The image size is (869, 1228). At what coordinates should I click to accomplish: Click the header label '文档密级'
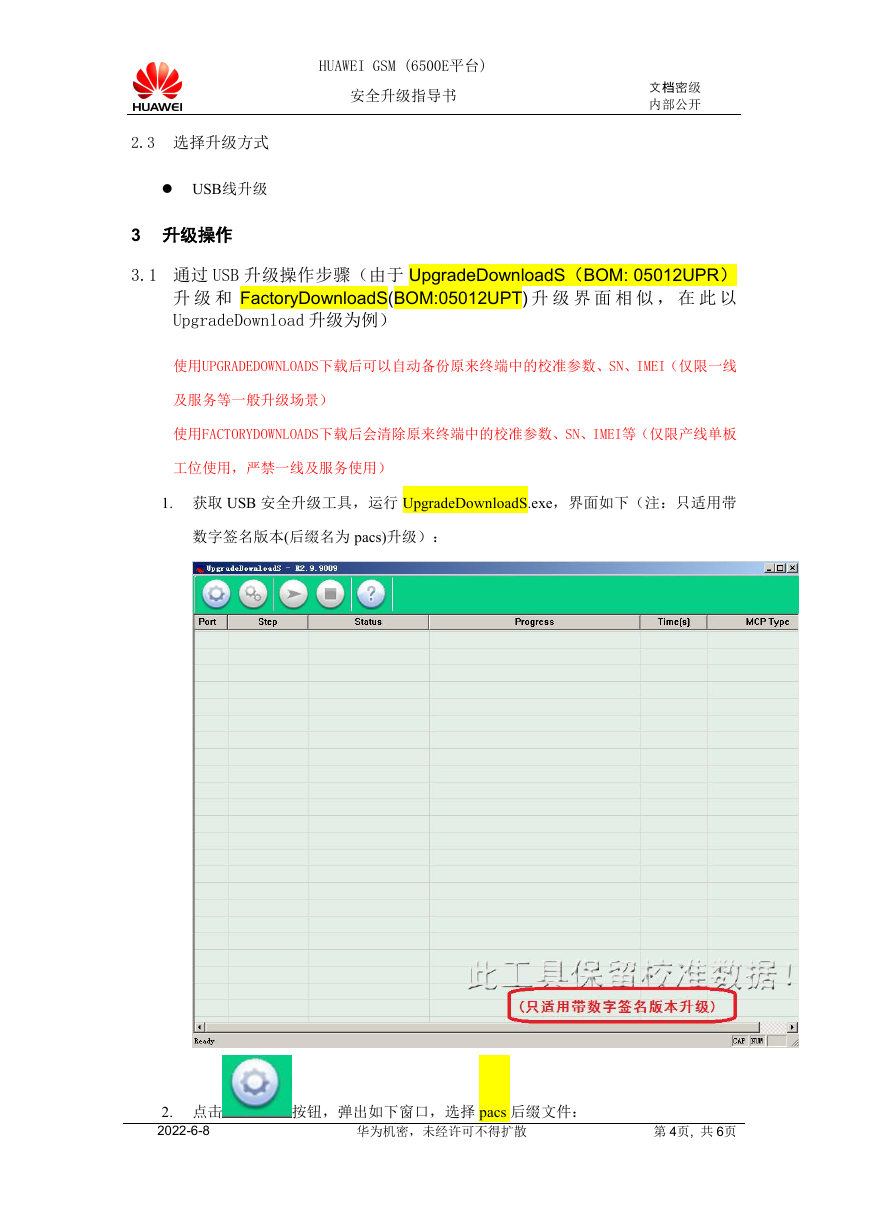(675, 88)
